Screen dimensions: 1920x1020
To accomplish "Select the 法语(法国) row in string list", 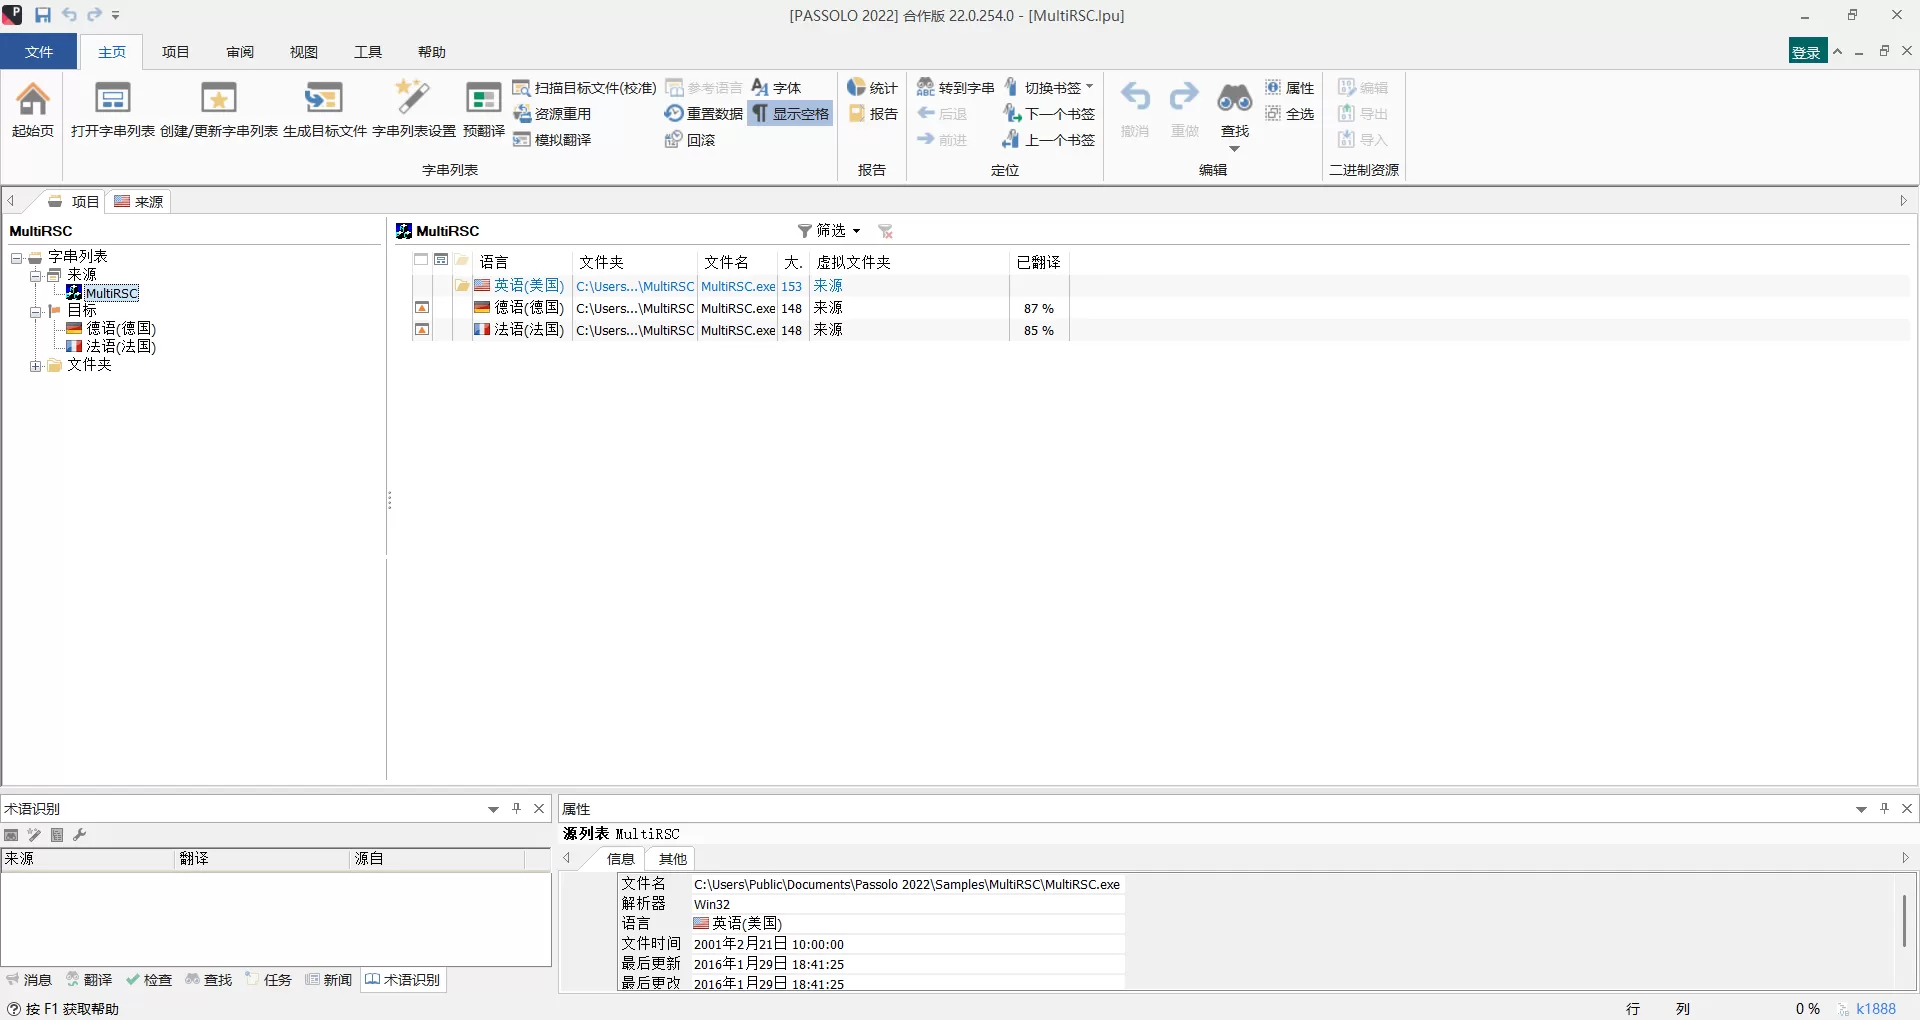I will [x=527, y=330].
